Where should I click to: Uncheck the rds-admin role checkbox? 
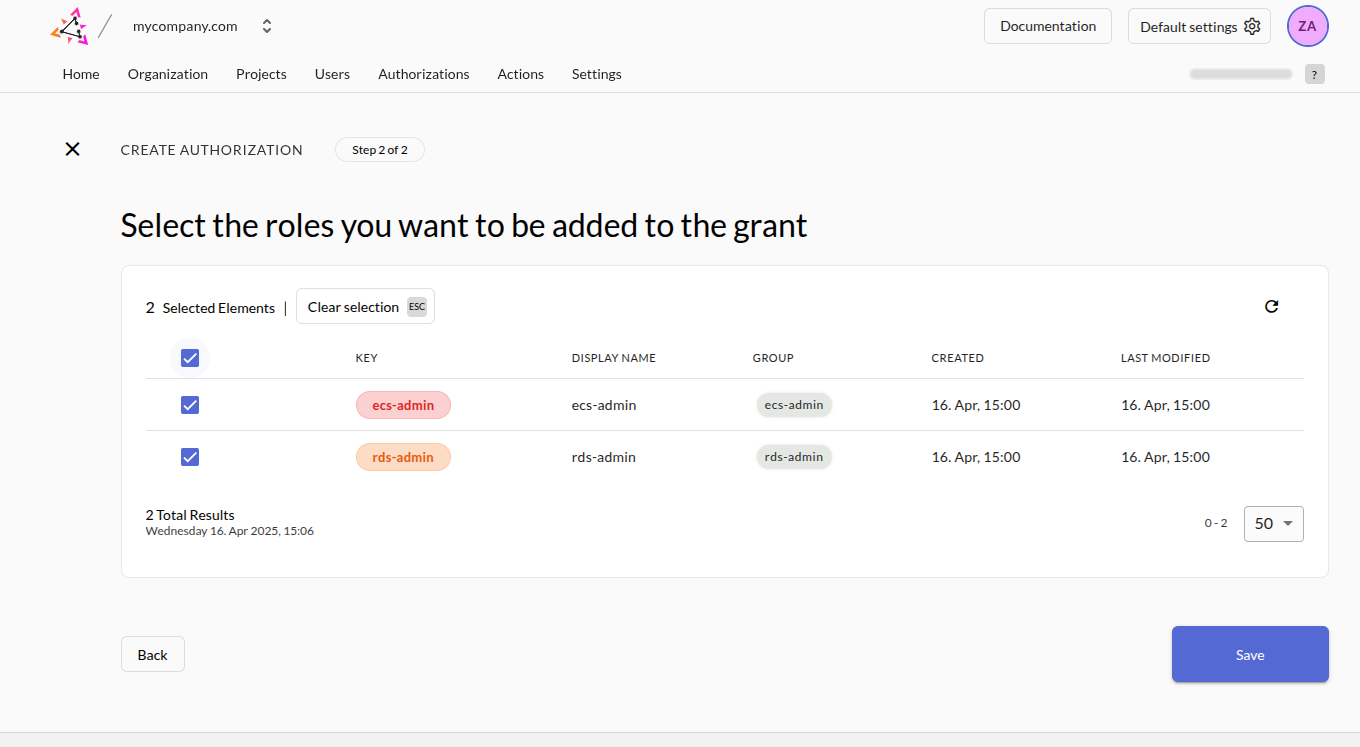pos(190,457)
